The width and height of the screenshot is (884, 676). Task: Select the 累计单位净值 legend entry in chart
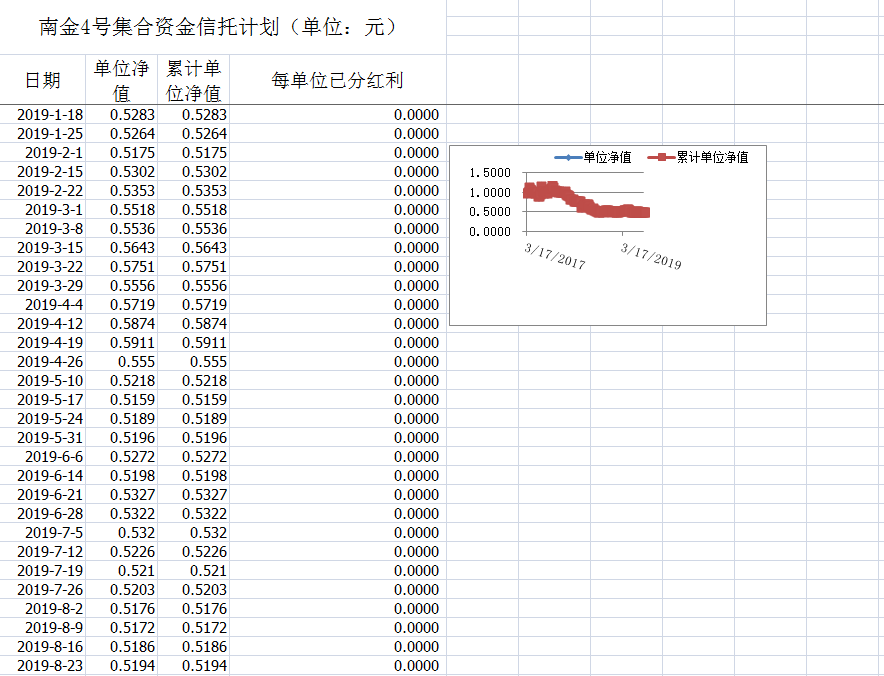[698, 157]
